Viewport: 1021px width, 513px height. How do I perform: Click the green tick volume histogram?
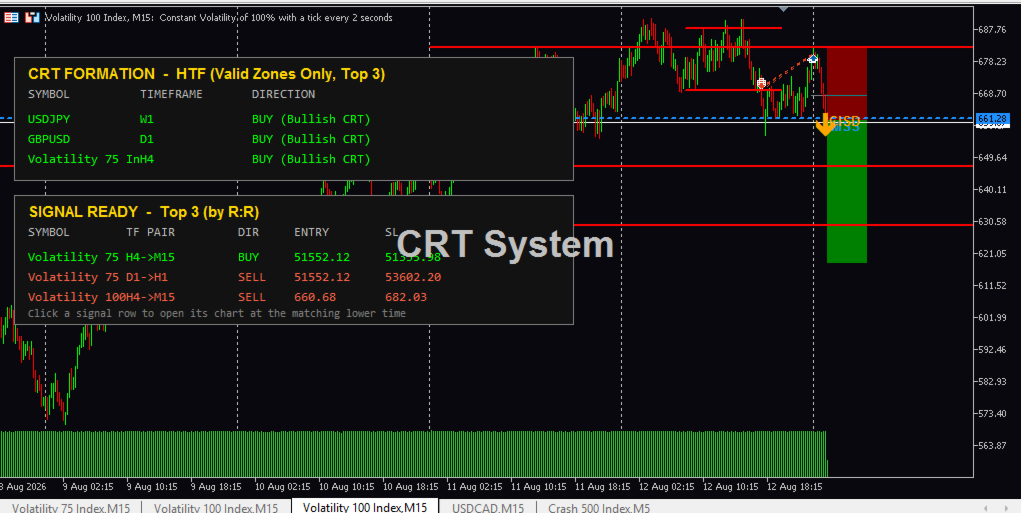pos(413,453)
